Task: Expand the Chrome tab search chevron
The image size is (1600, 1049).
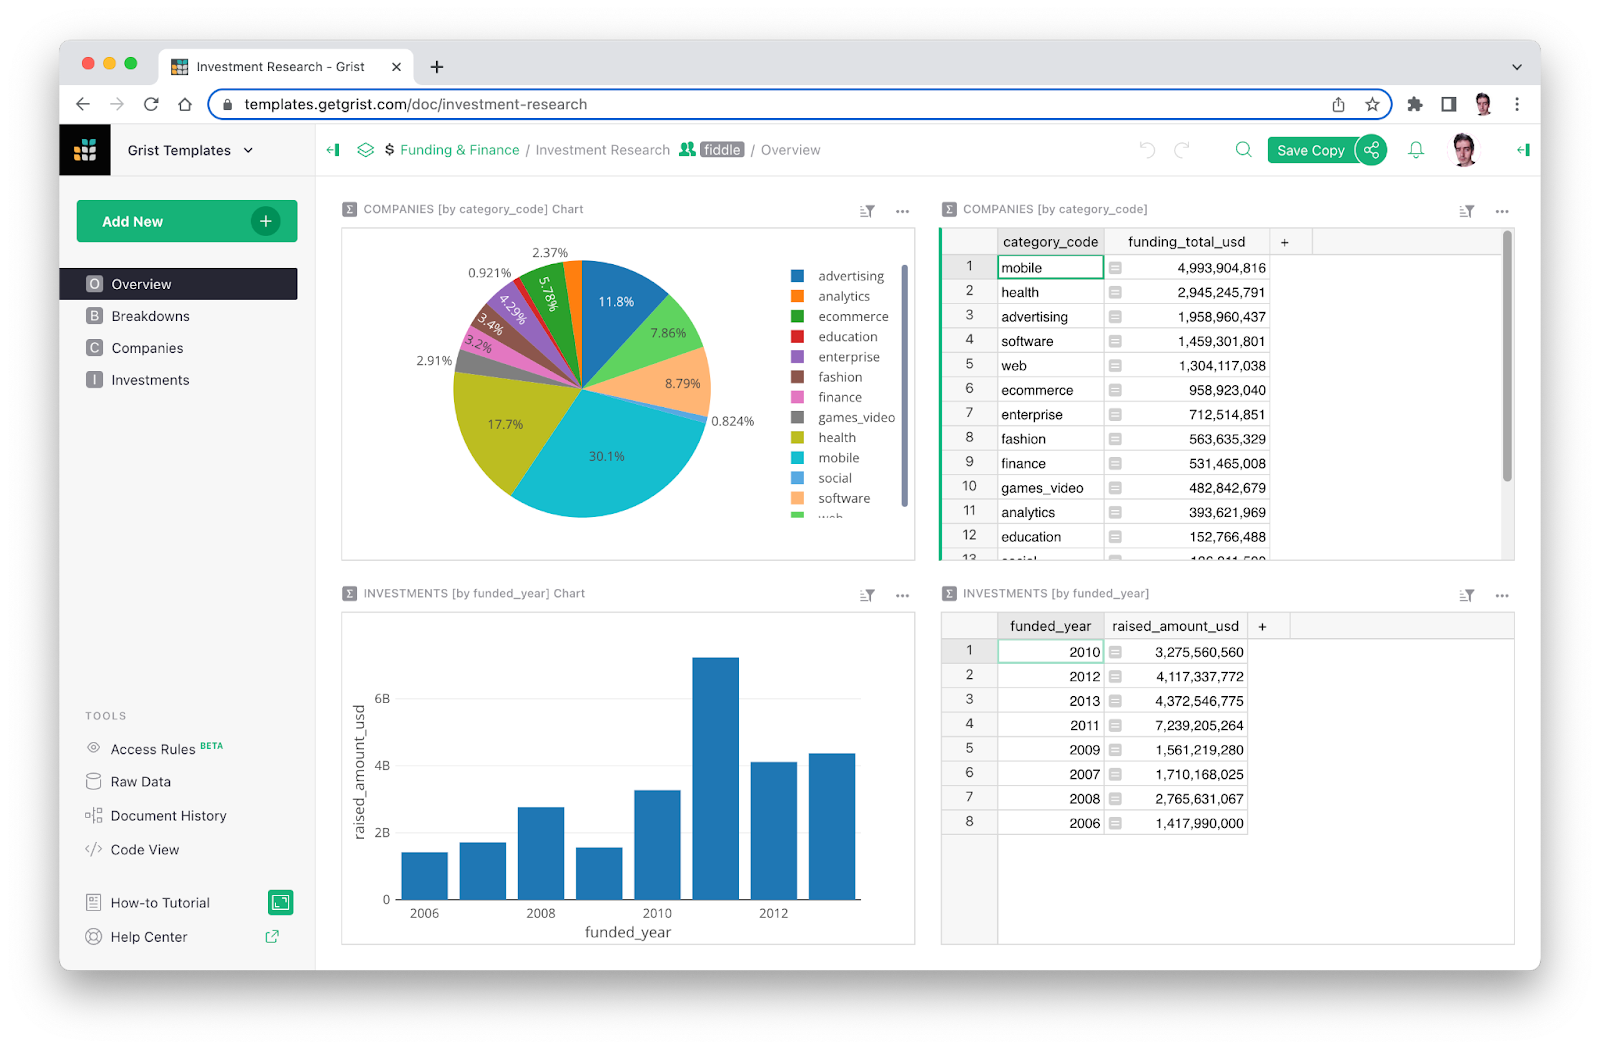Action: tap(1516, 67)
